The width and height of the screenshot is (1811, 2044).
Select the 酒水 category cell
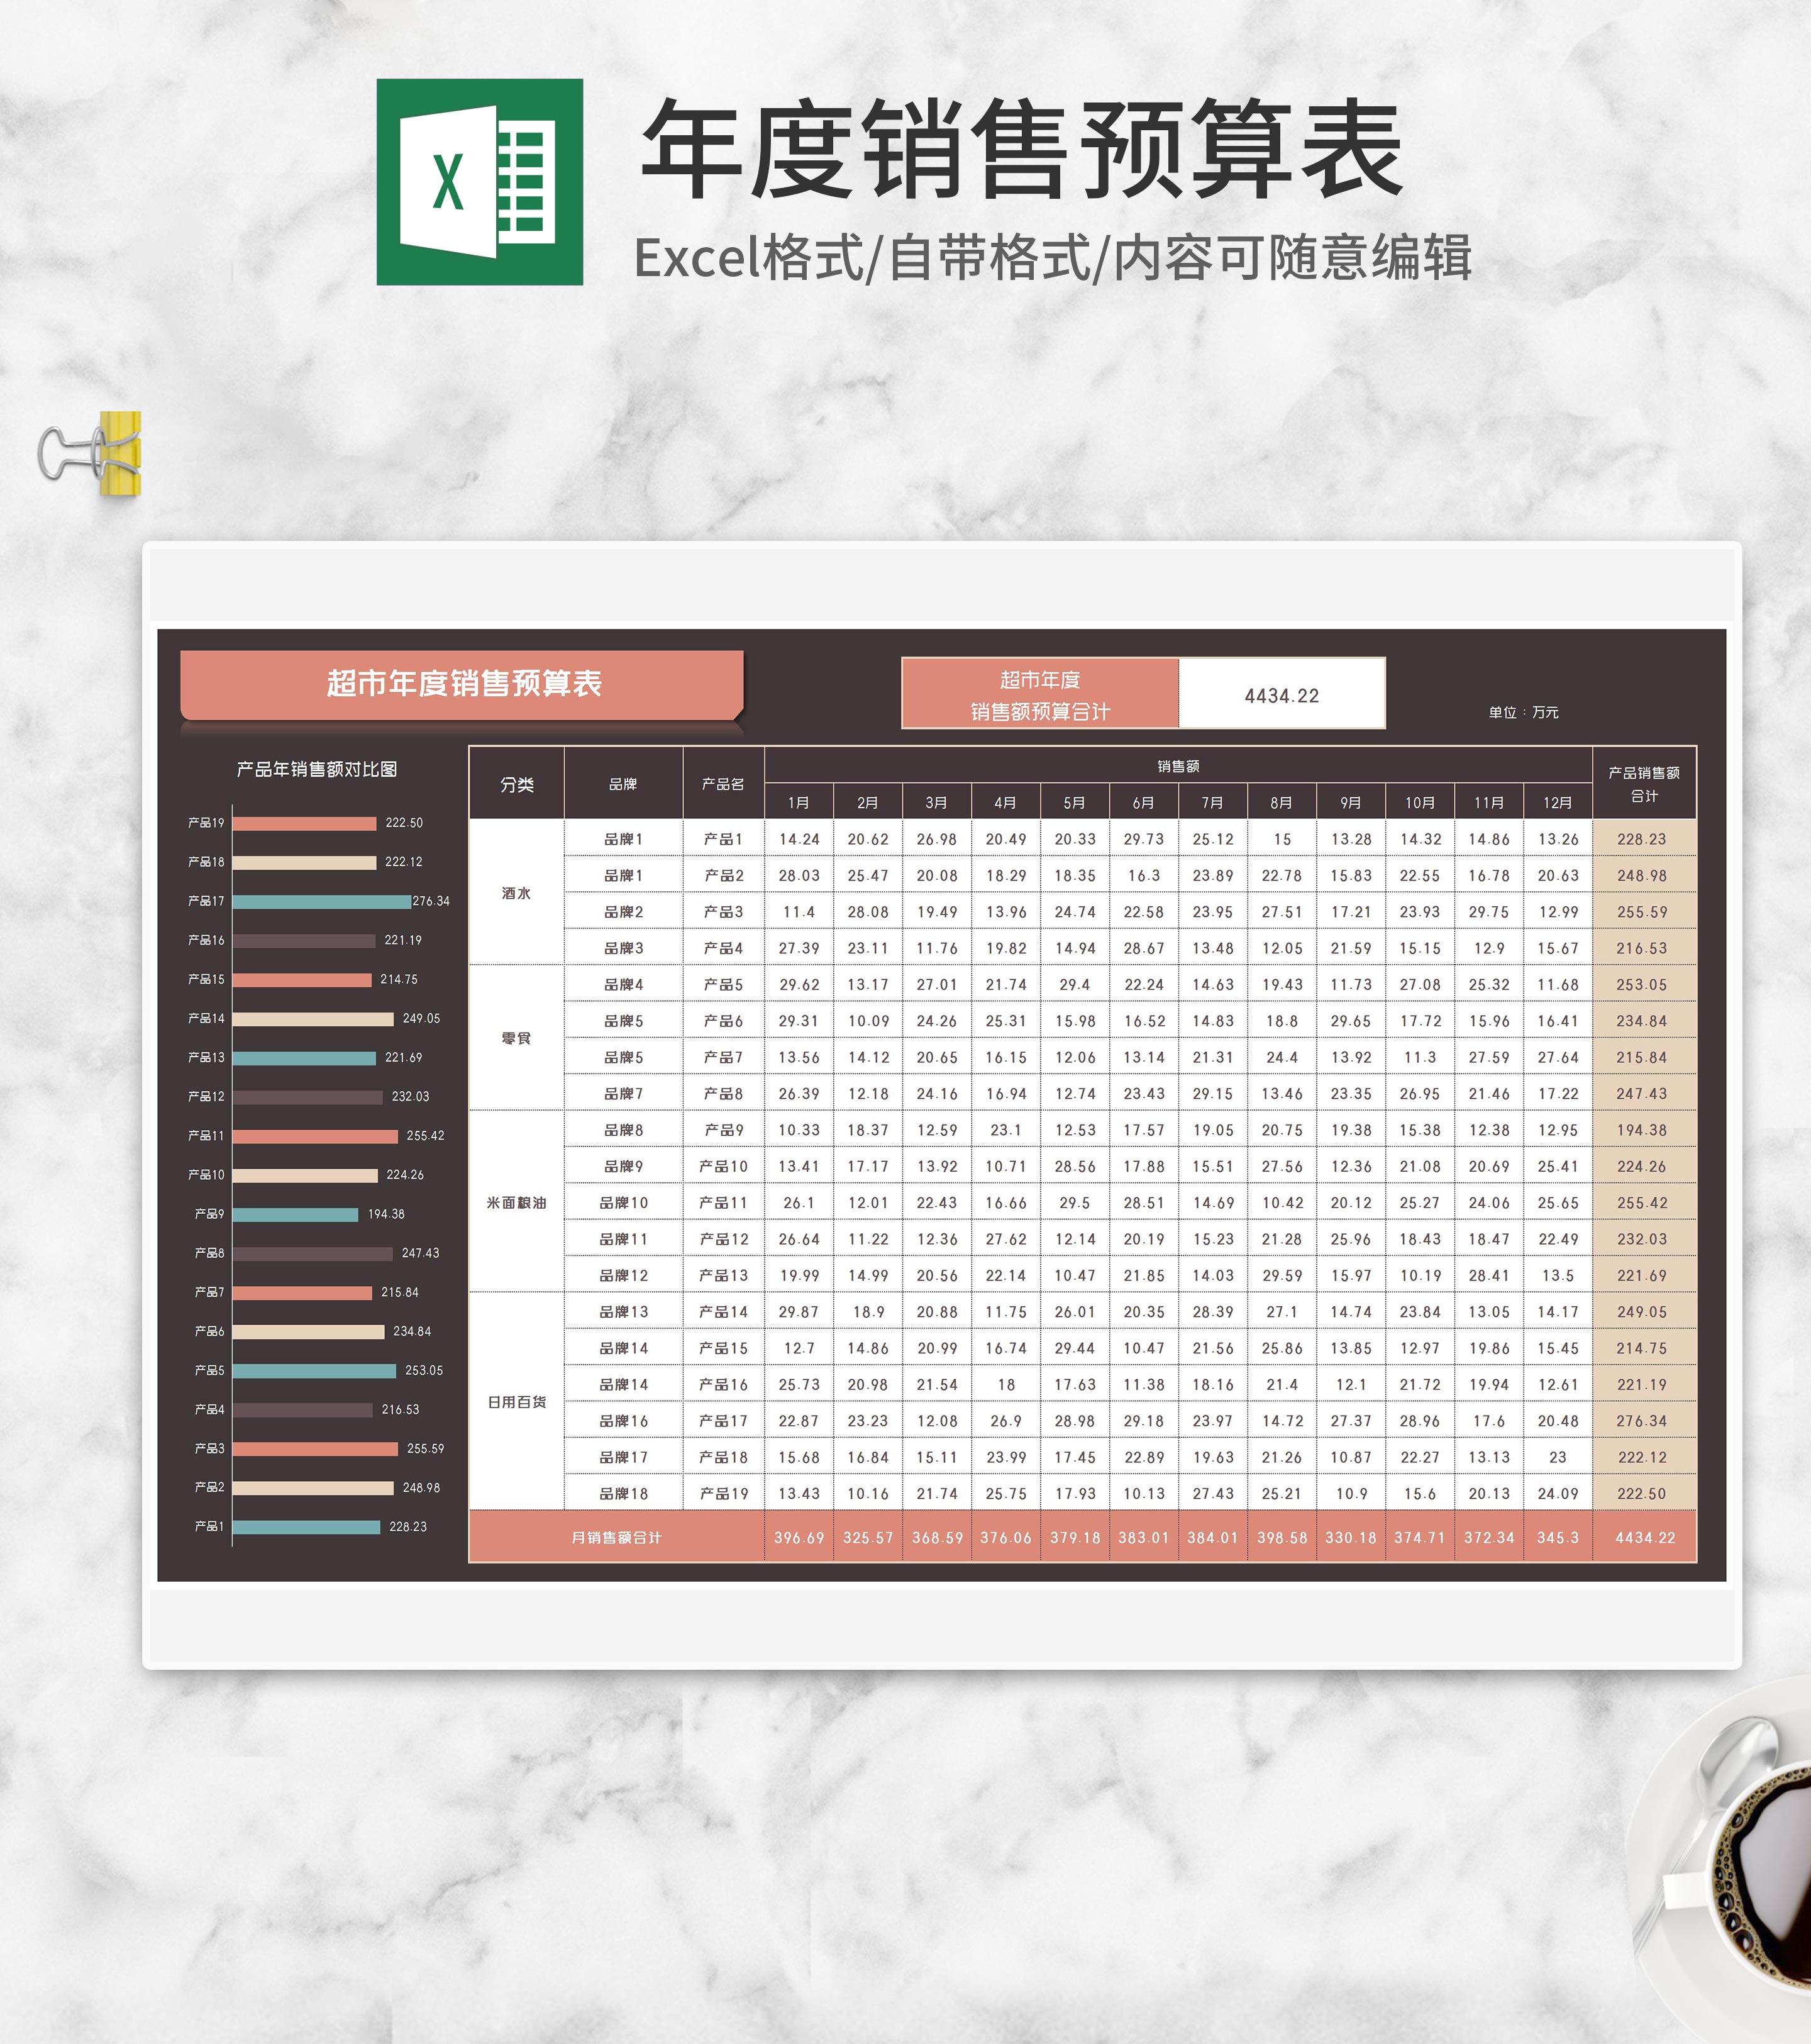pyautogui.click(x=516, y=893)
